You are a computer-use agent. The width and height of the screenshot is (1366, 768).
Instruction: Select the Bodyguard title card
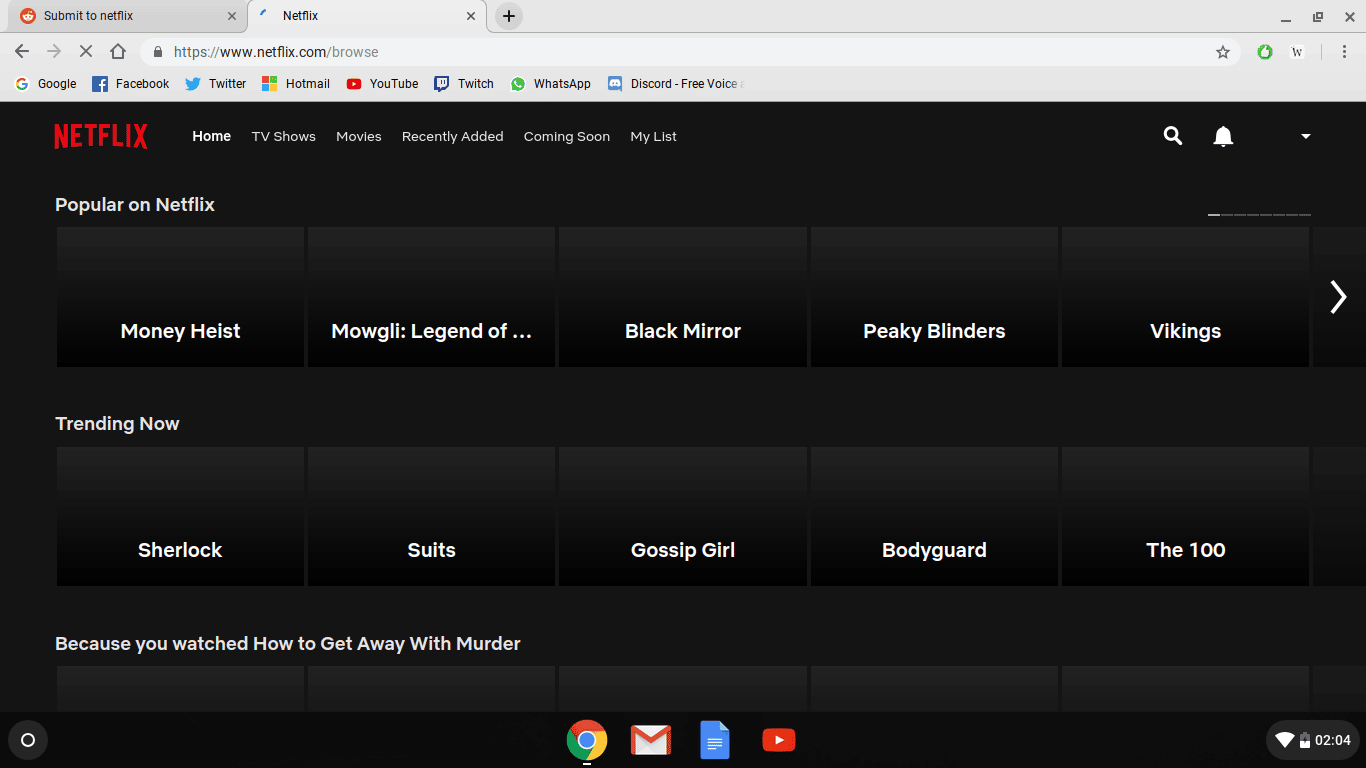point(934,516)
